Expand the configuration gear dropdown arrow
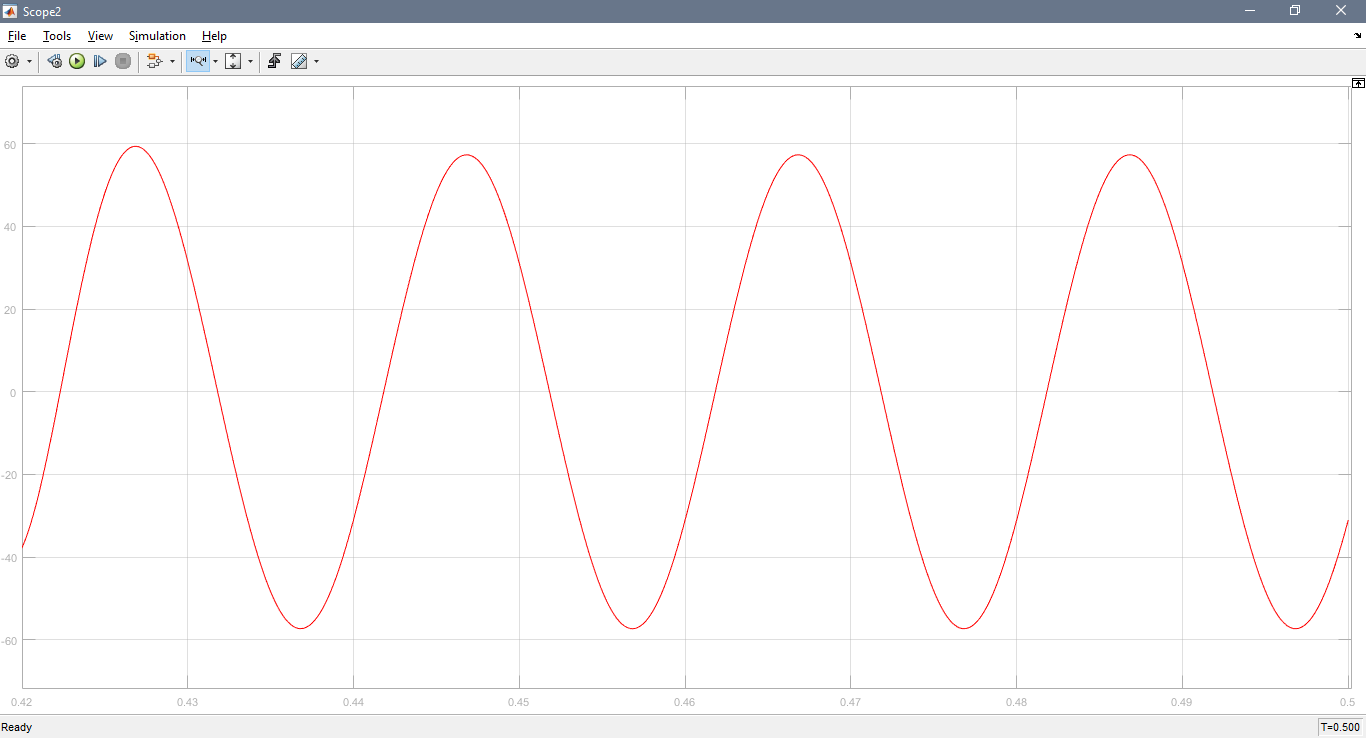This screenshot has height=738, width=1366. [x=29, y=61]
